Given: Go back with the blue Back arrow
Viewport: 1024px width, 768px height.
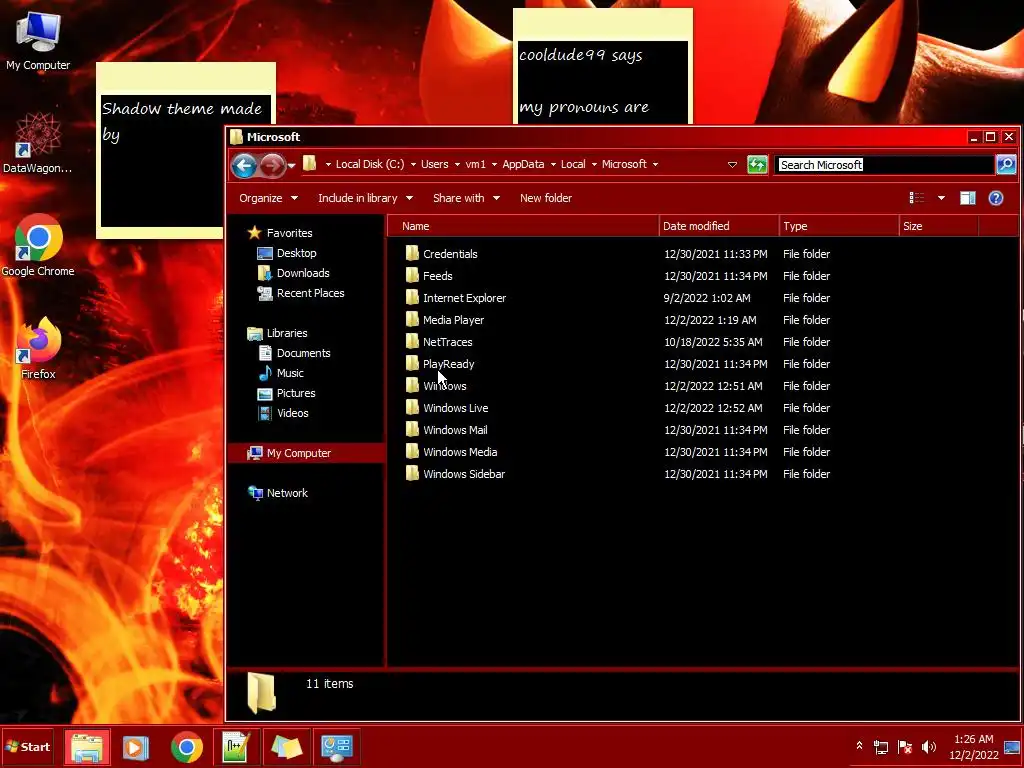Looking at the screenshot, I should point(244,165).
